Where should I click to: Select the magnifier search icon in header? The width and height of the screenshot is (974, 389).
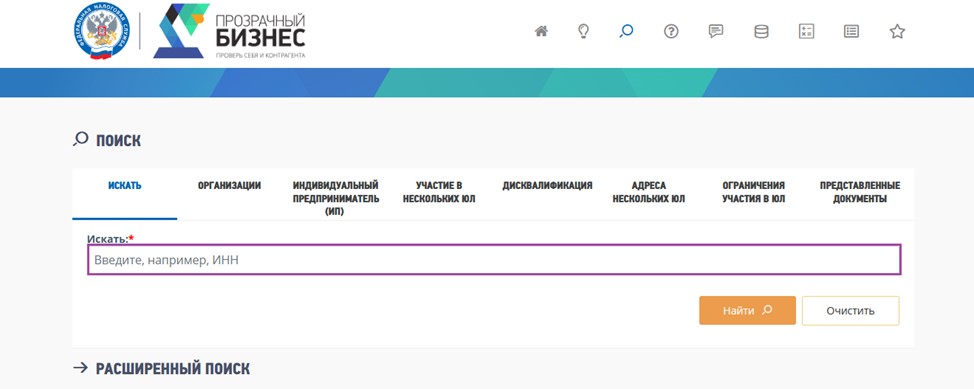(626, 31)
